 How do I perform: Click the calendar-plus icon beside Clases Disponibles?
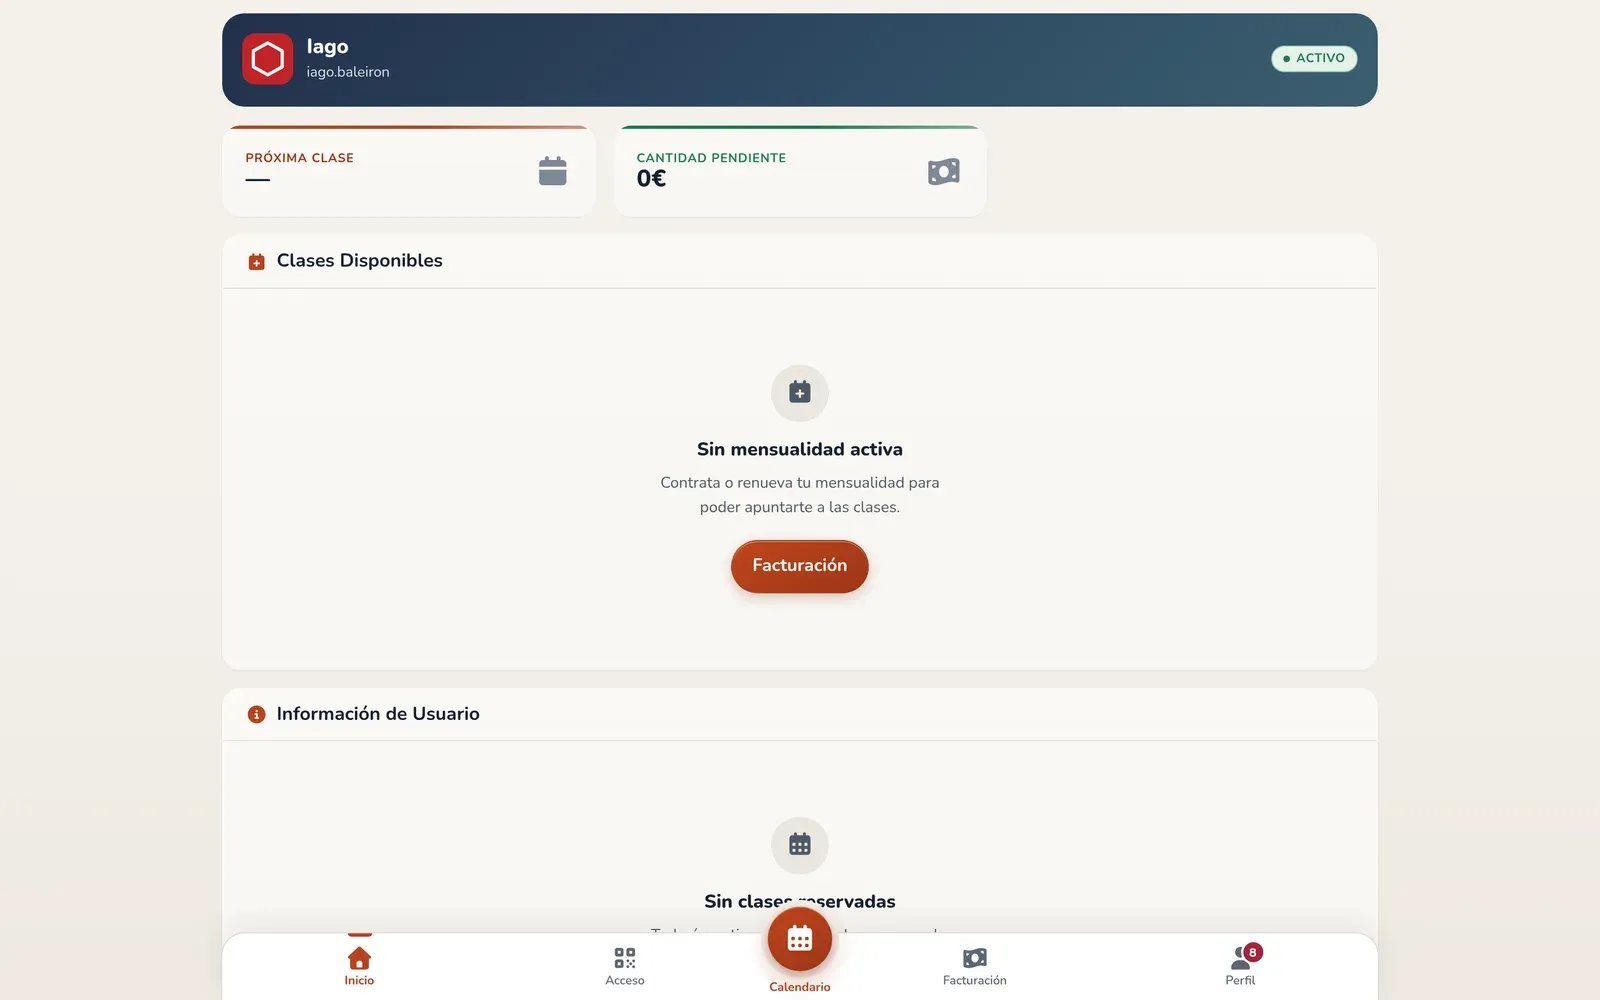pyautogui.click(x=256, y=261)
